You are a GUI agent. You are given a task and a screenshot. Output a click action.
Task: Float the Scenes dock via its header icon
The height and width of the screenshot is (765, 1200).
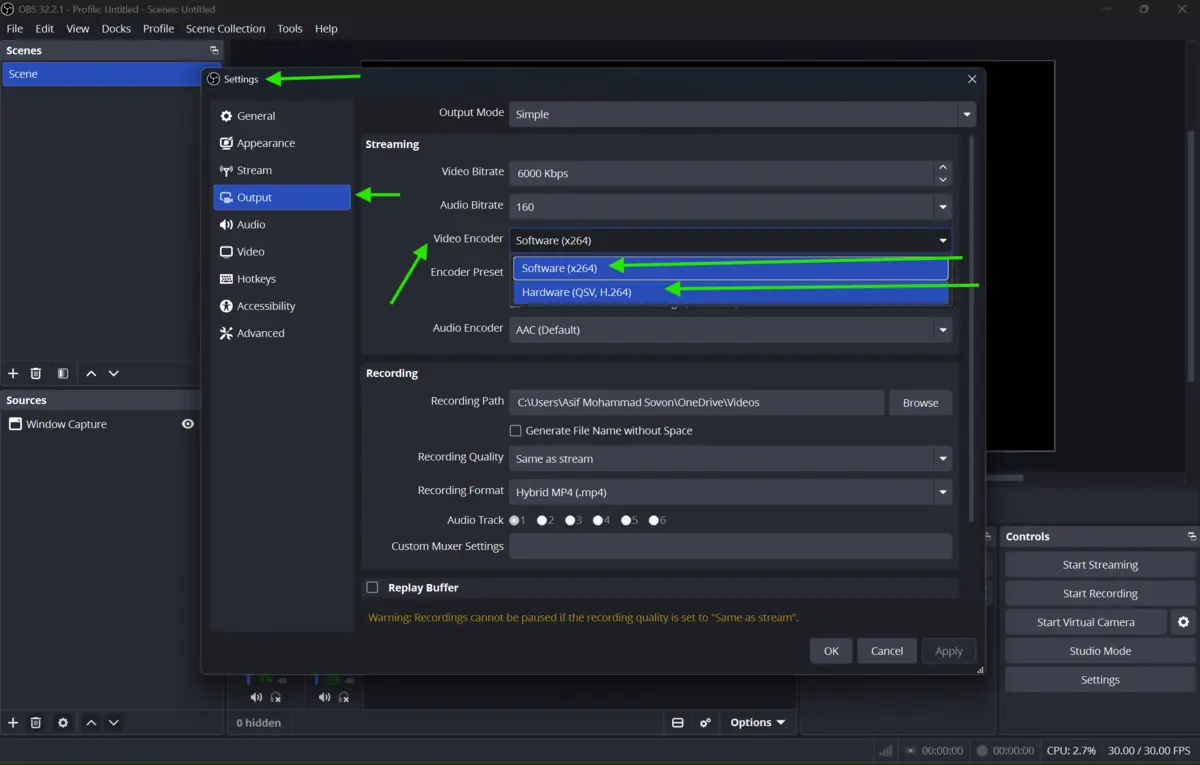click(x=213, y=50)
